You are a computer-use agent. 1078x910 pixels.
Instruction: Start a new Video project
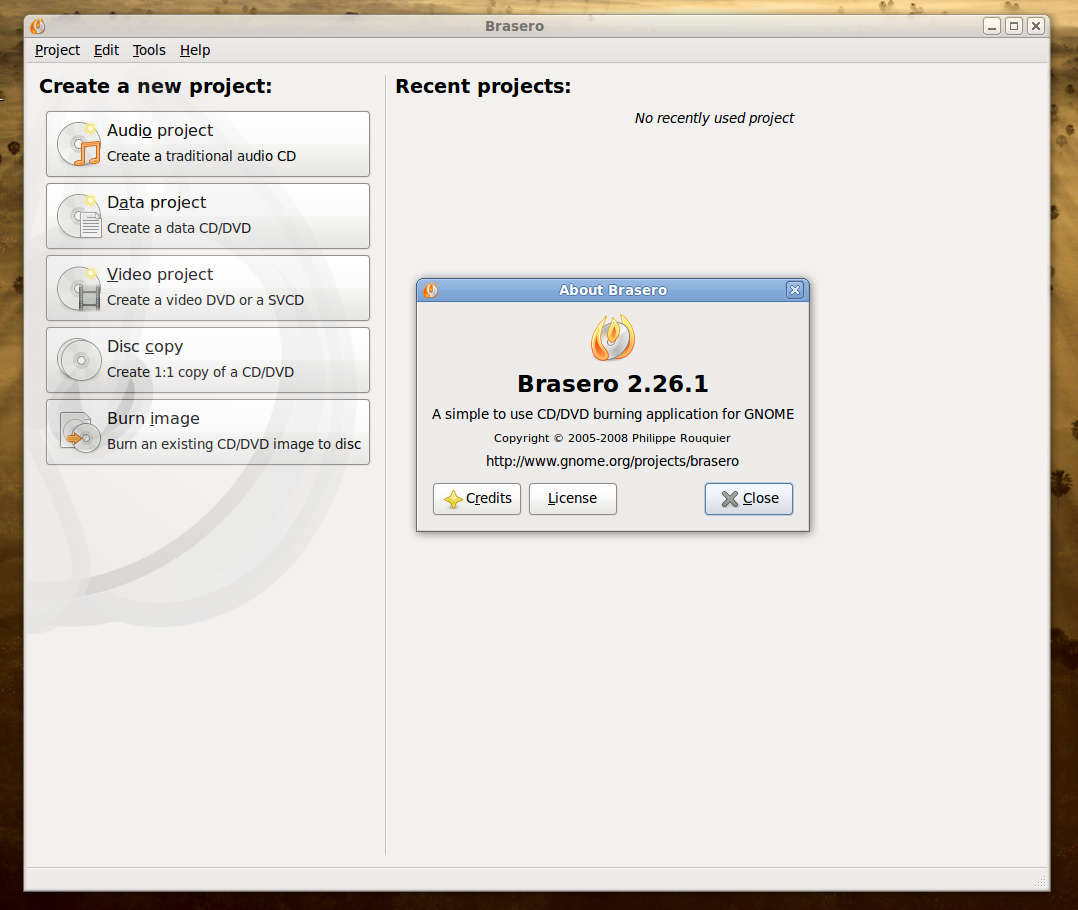tap(208, 288)
